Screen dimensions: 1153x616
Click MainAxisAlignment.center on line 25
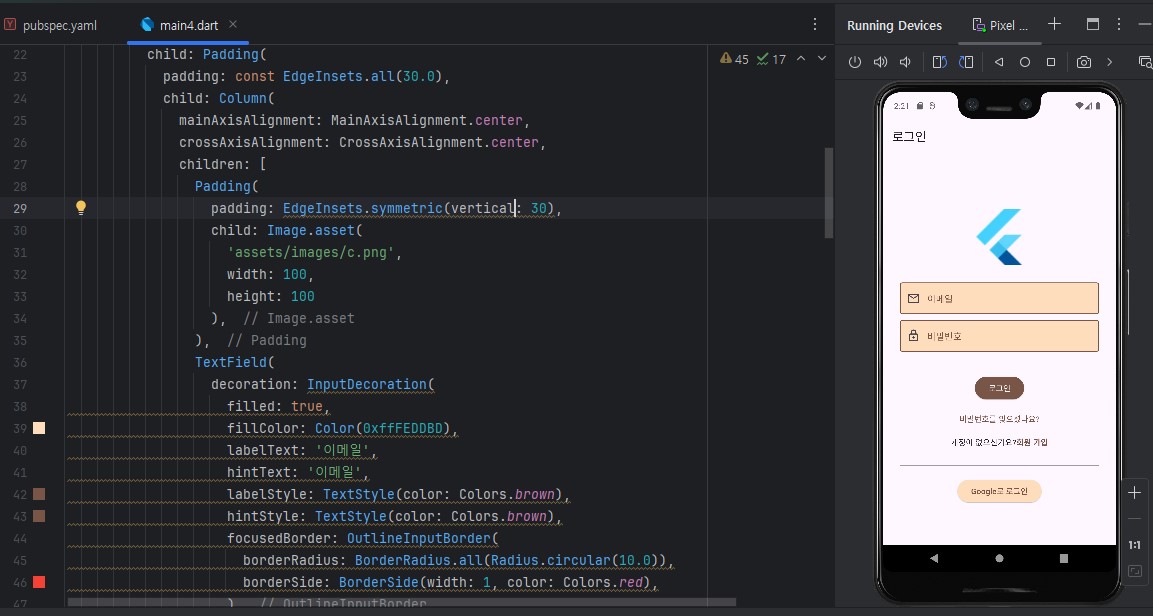pyautogui.click(x=426, y=120)
